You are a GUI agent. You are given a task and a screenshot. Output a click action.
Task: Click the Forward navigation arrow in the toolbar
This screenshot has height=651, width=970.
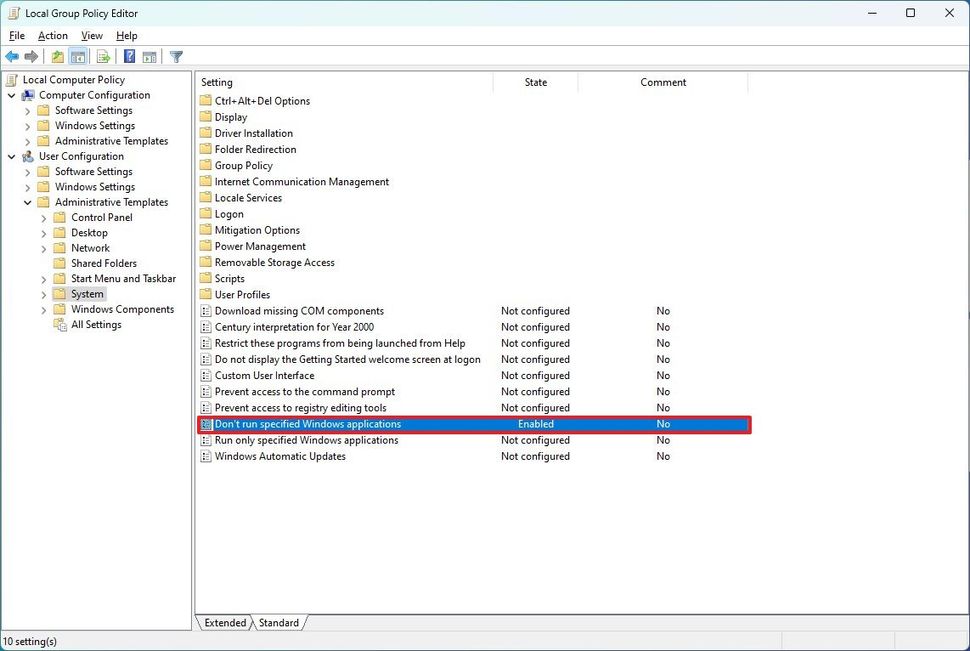[31, 56]
